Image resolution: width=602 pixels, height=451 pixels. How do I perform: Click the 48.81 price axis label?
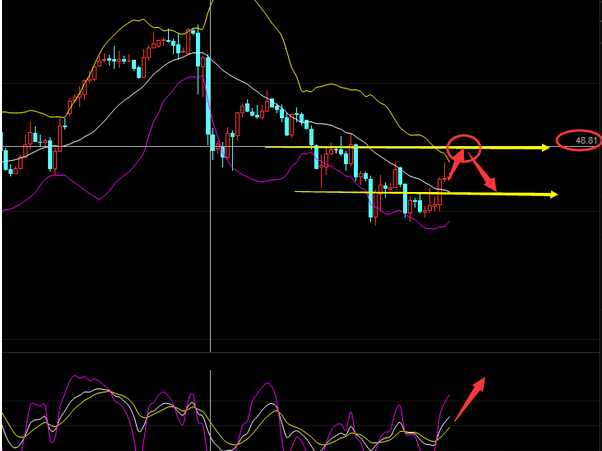tap(587, 141)
